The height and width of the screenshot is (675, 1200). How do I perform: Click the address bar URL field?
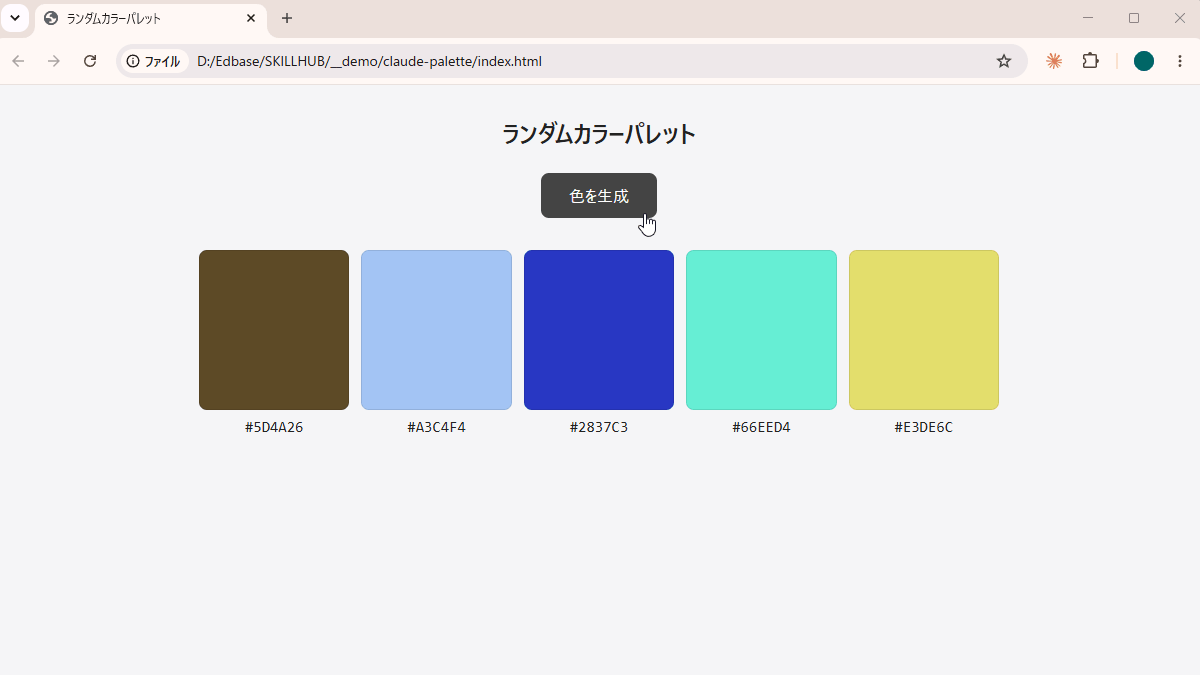572,61
